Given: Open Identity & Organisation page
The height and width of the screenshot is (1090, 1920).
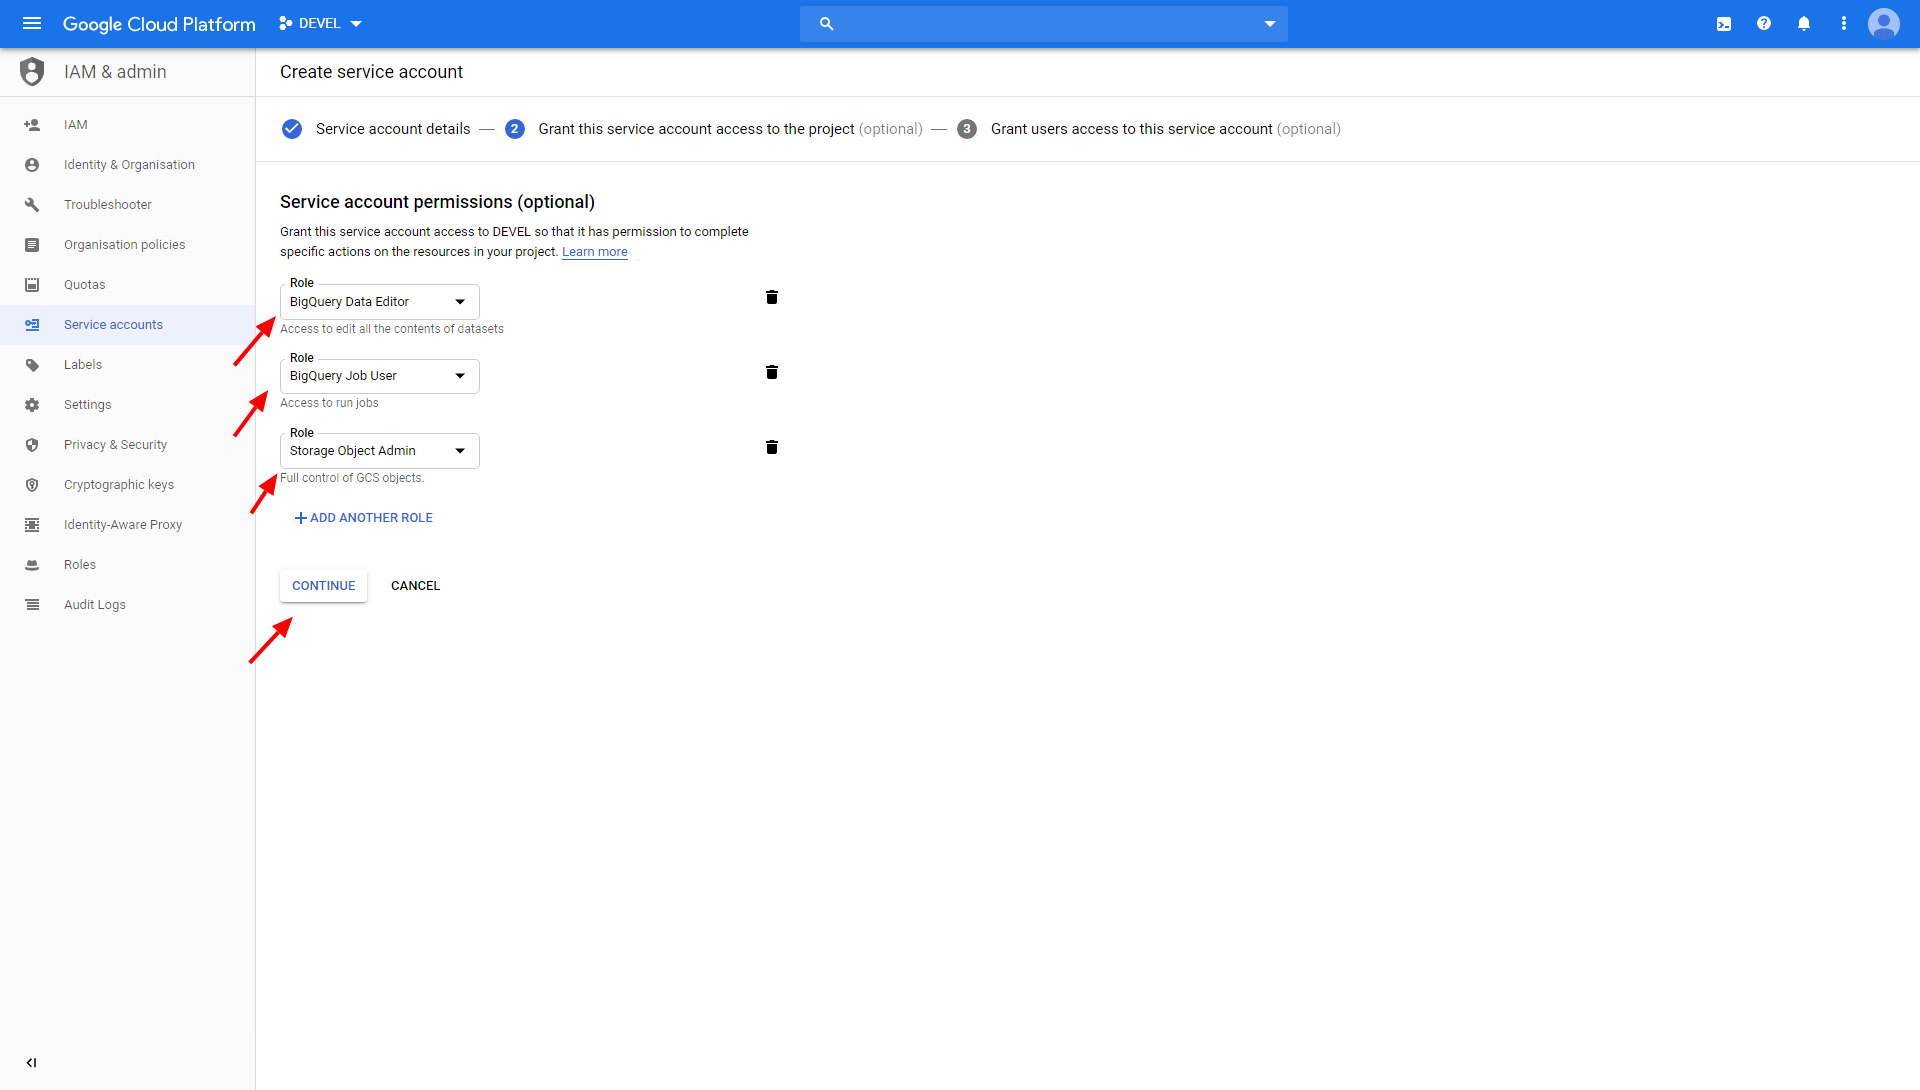Looking at the screenshot, I should [x=128, y=165].
